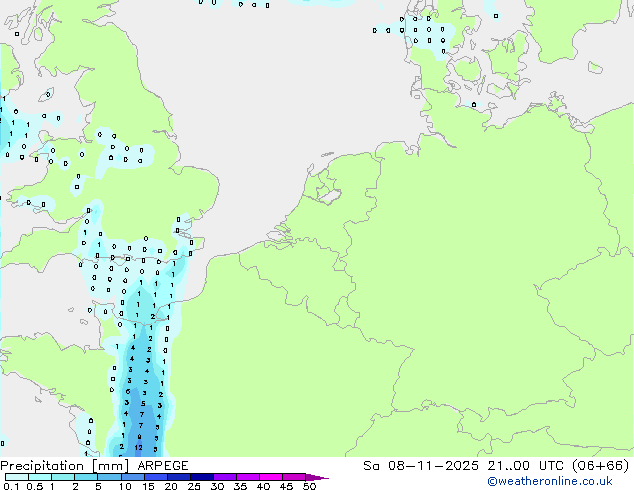Image resolution: width=634 pixels, height=490 pixels.
Task: Select the legend swatch between 5 and 10
Action: (109, 477)
